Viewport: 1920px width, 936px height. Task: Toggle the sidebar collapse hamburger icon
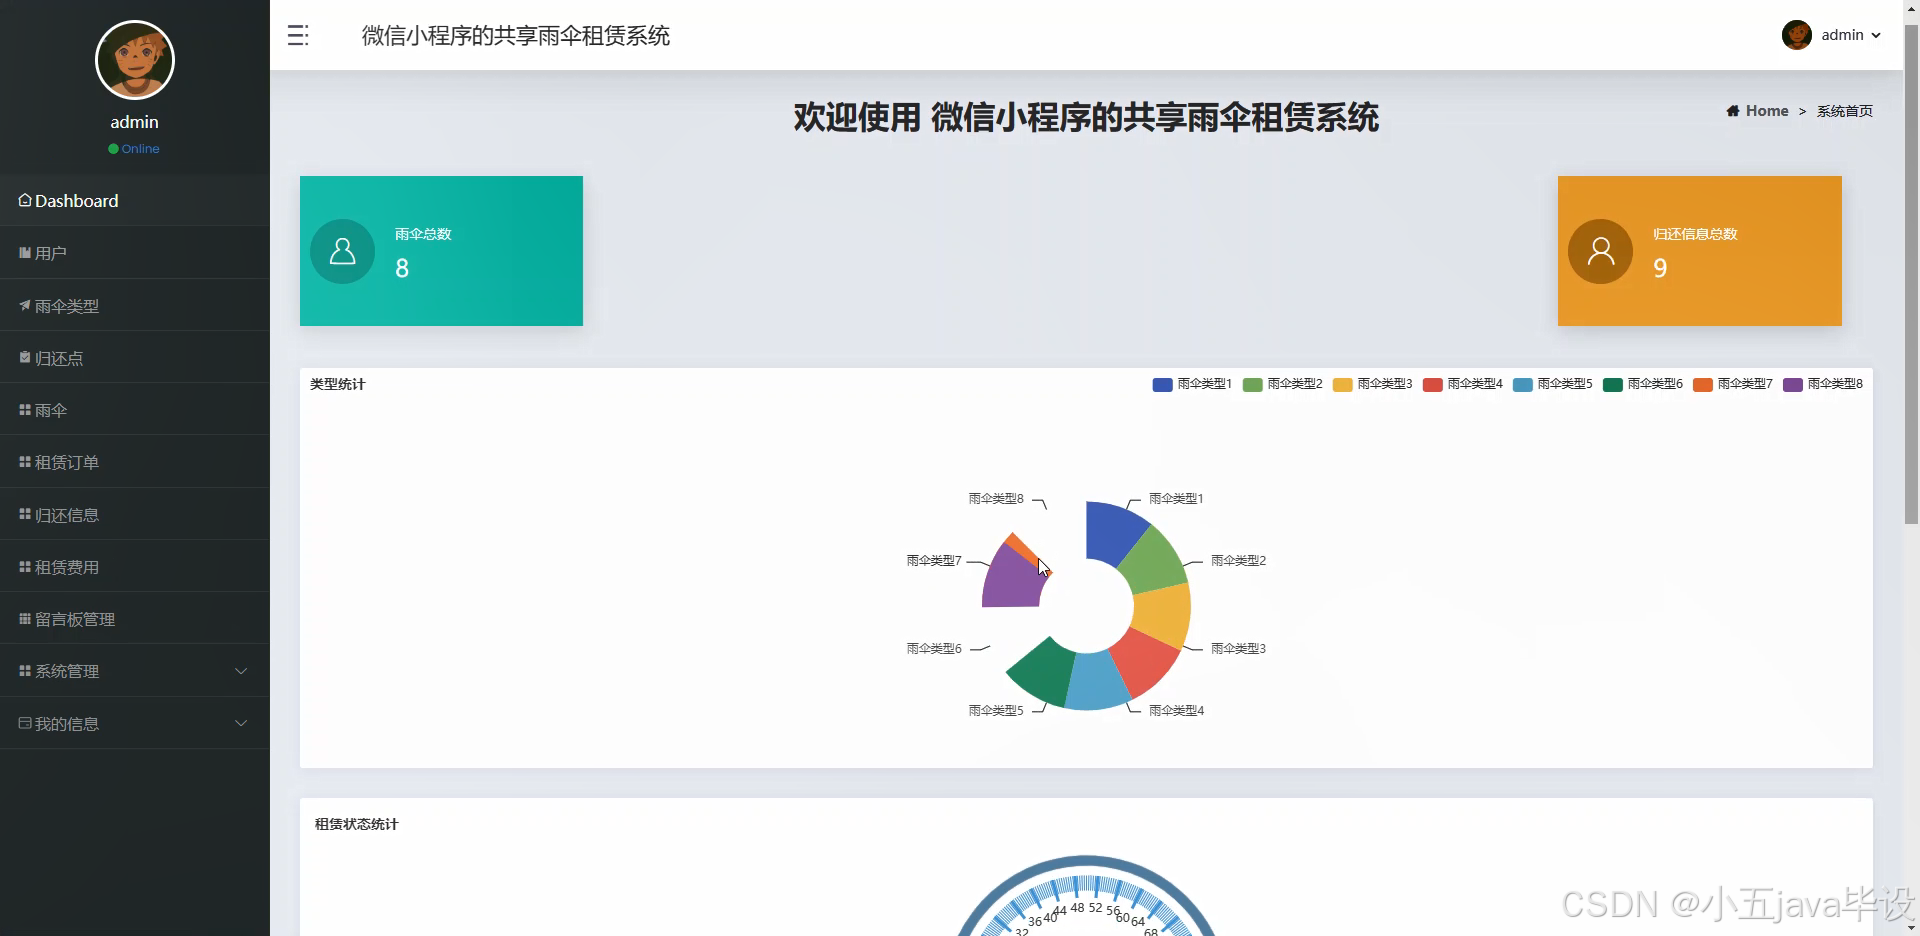298,36
